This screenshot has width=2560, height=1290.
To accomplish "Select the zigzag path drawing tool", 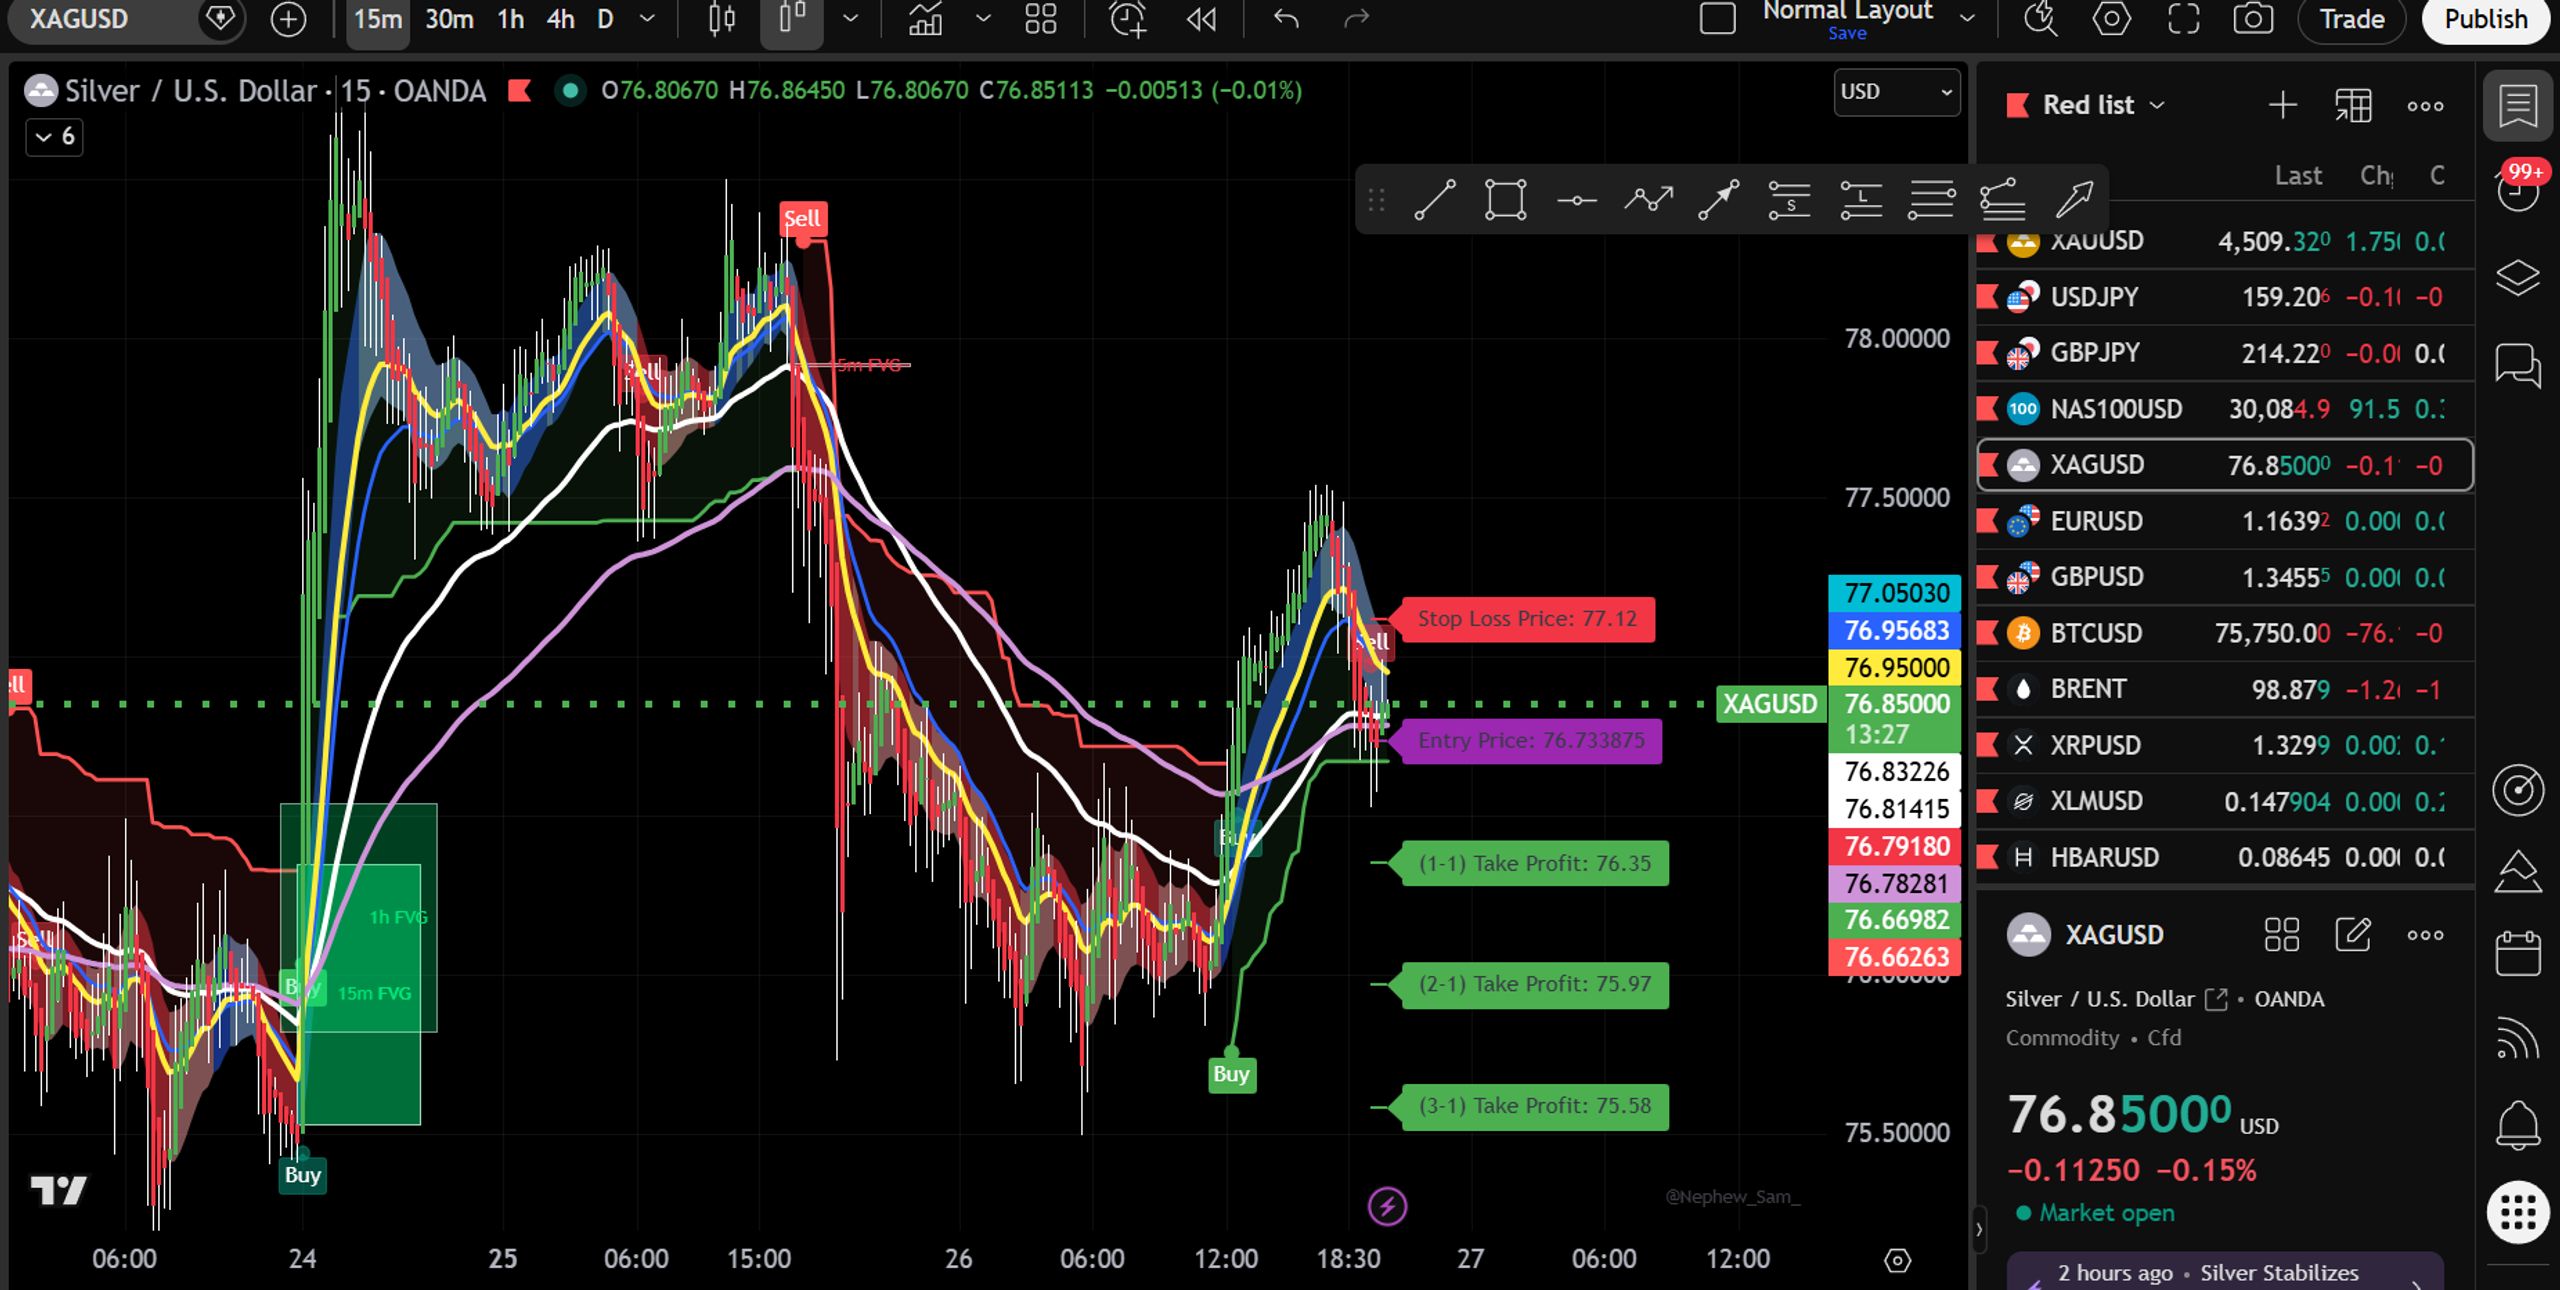I will point(1648,200).
